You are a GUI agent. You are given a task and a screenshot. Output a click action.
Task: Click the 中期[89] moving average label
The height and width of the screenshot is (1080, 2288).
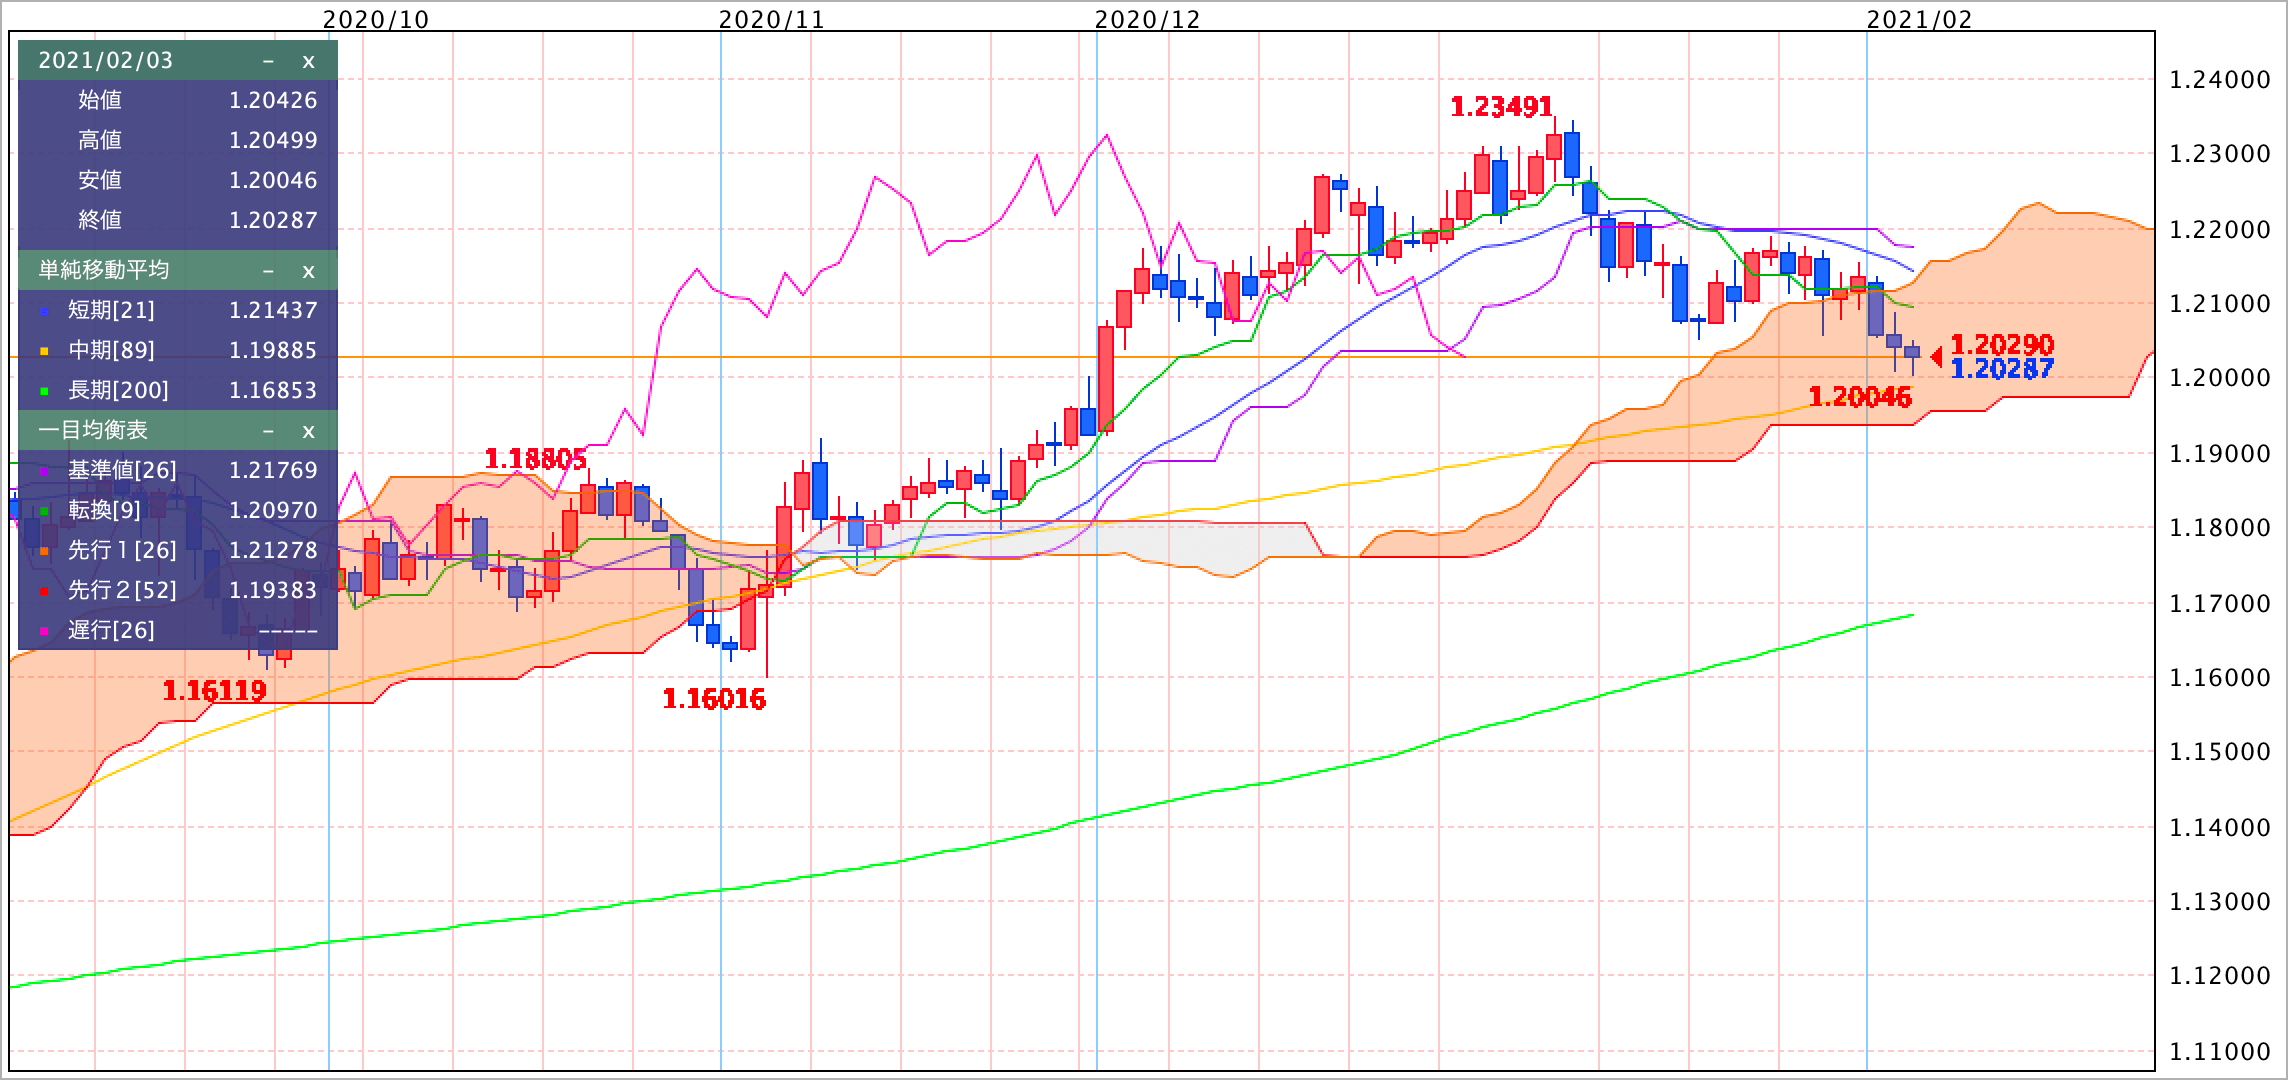[111, 350]
